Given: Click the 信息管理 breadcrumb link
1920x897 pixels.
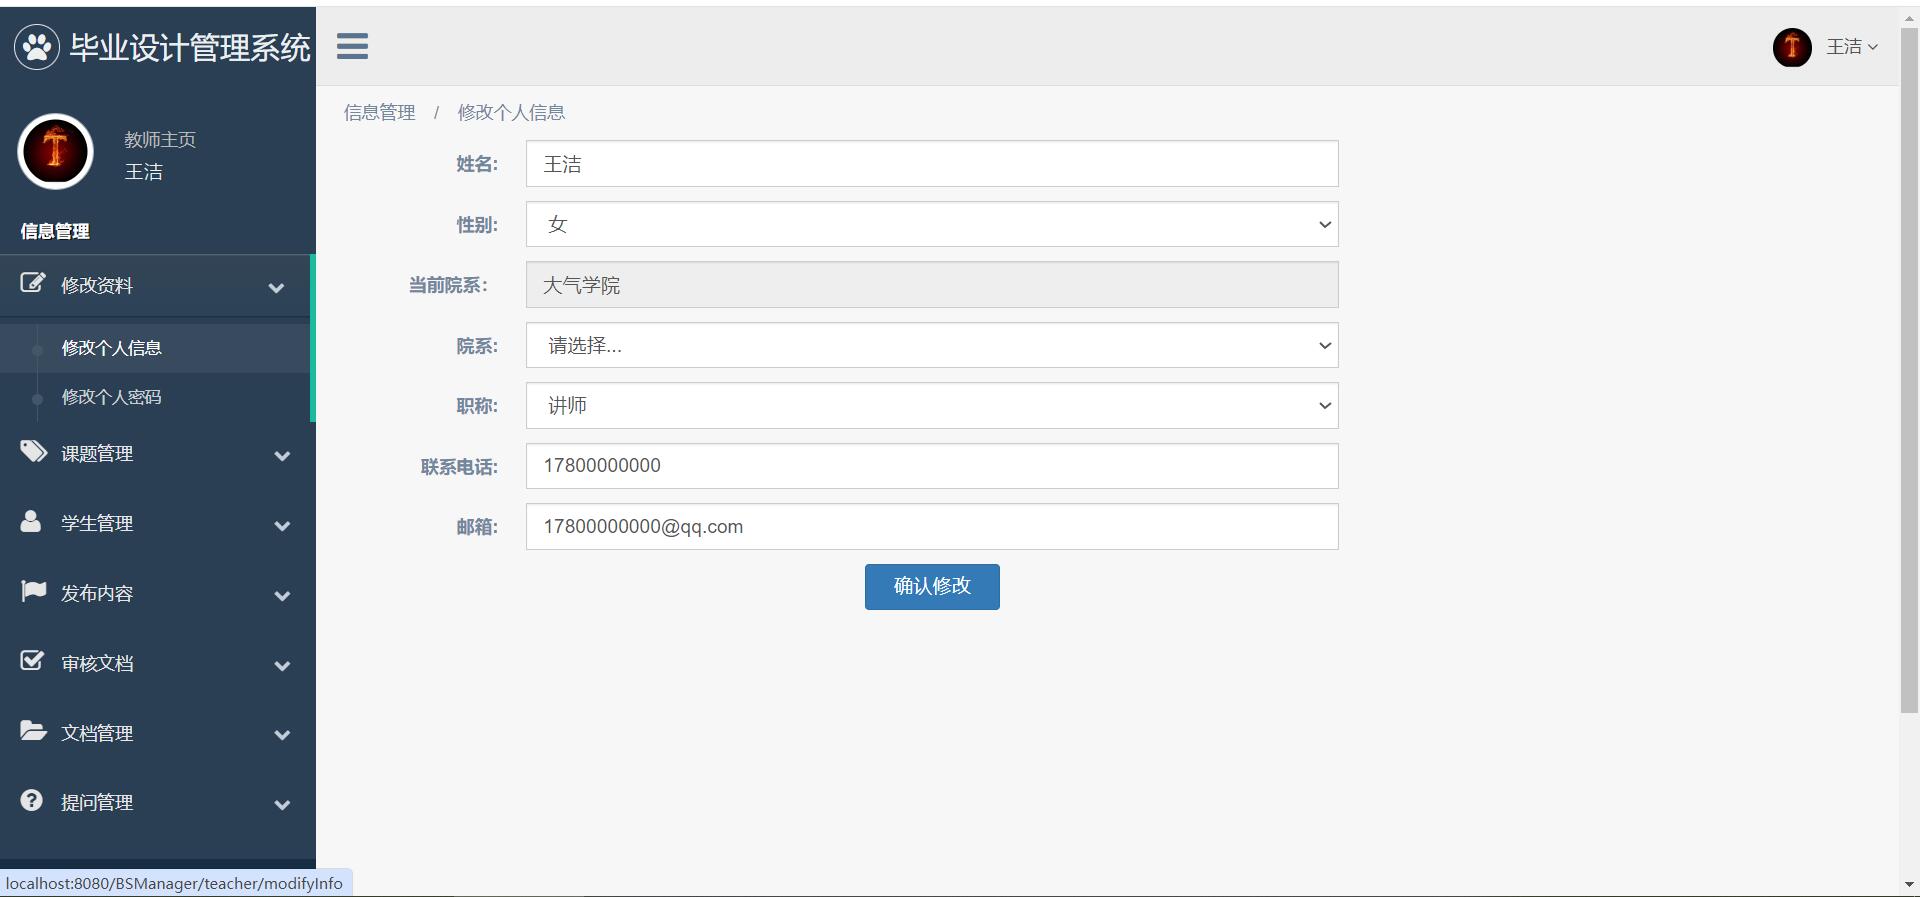Looking at the screenshot, I should point(379,113).
